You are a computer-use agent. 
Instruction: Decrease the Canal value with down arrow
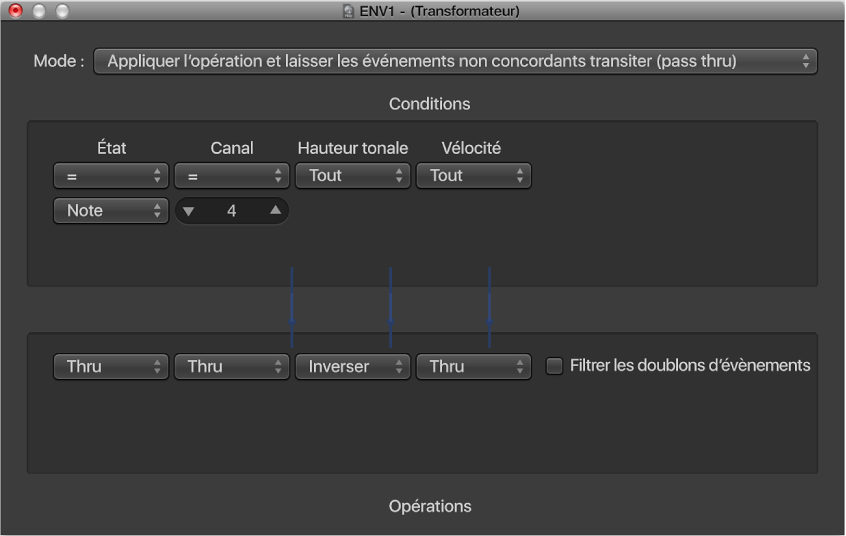[x=190, y=211]
